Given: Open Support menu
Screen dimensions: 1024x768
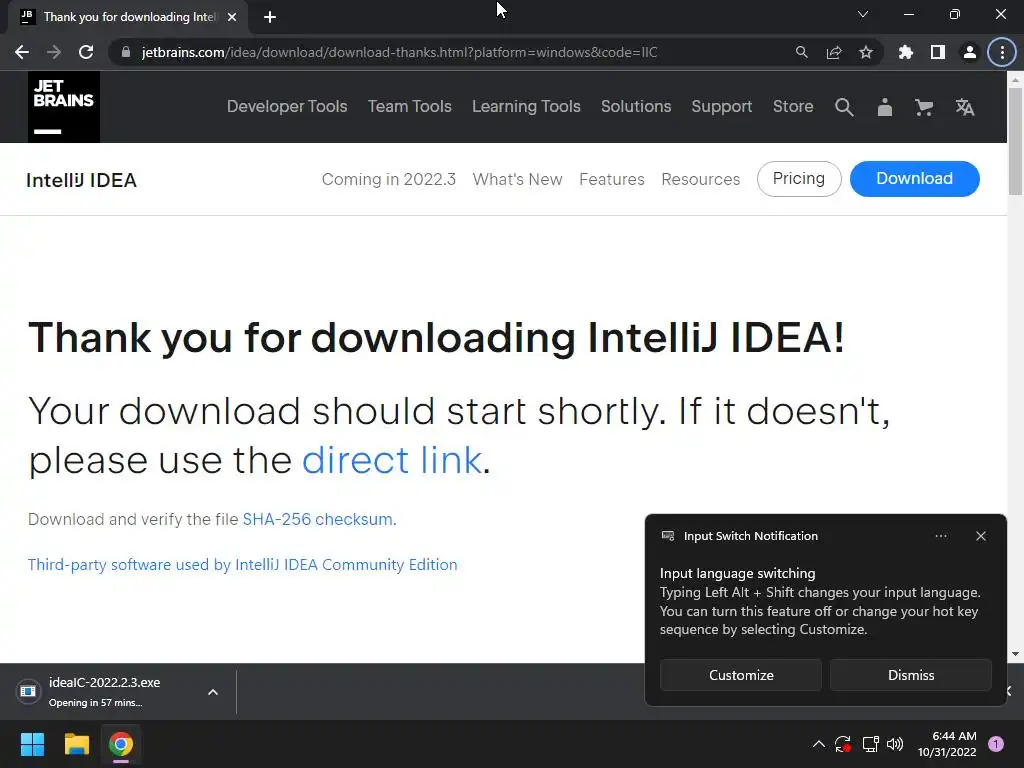Looking at the screenshot, I should click(722, 106).
